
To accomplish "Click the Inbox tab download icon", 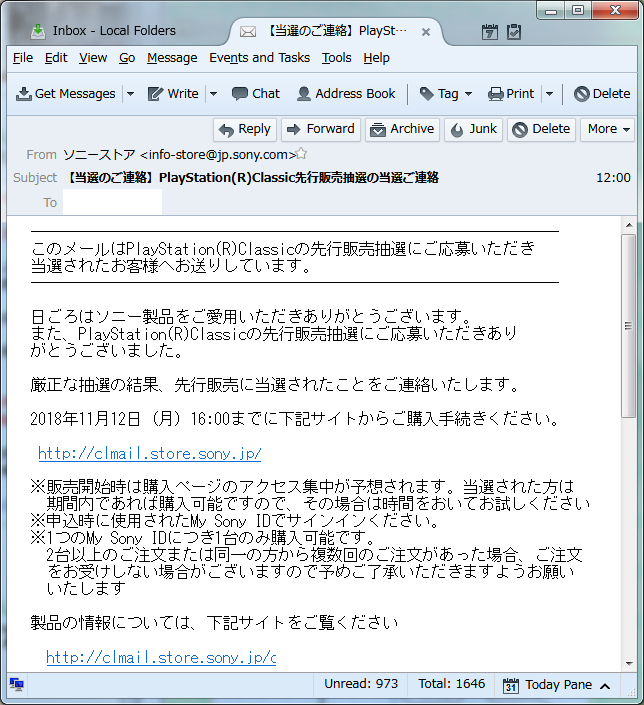I will pos(38,31).
